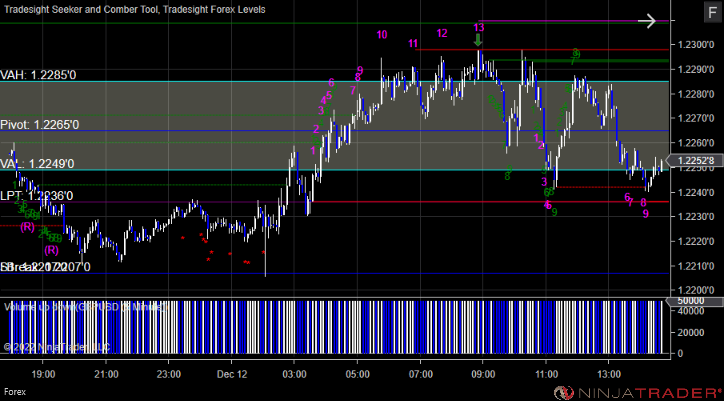
Task: Click the 13:00 time axis label
Action: click(609, 373)
